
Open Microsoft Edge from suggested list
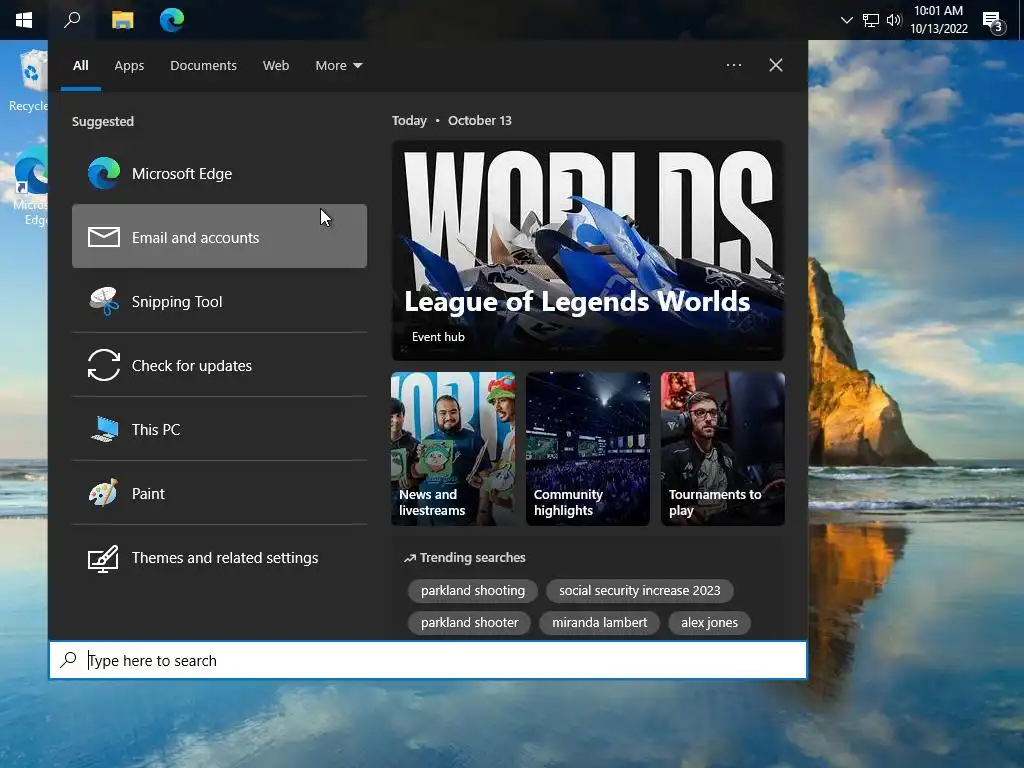(x=219, y=173)
